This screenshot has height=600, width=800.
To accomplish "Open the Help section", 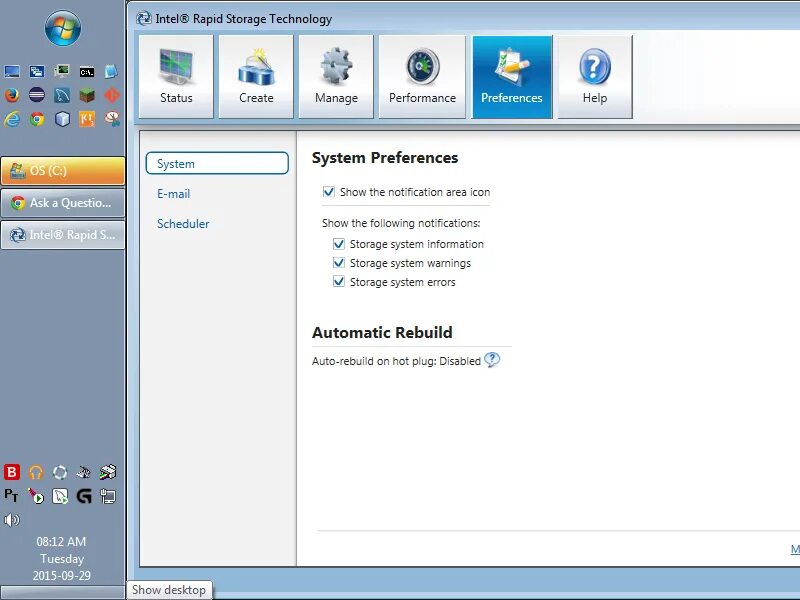I will point(595,77).
